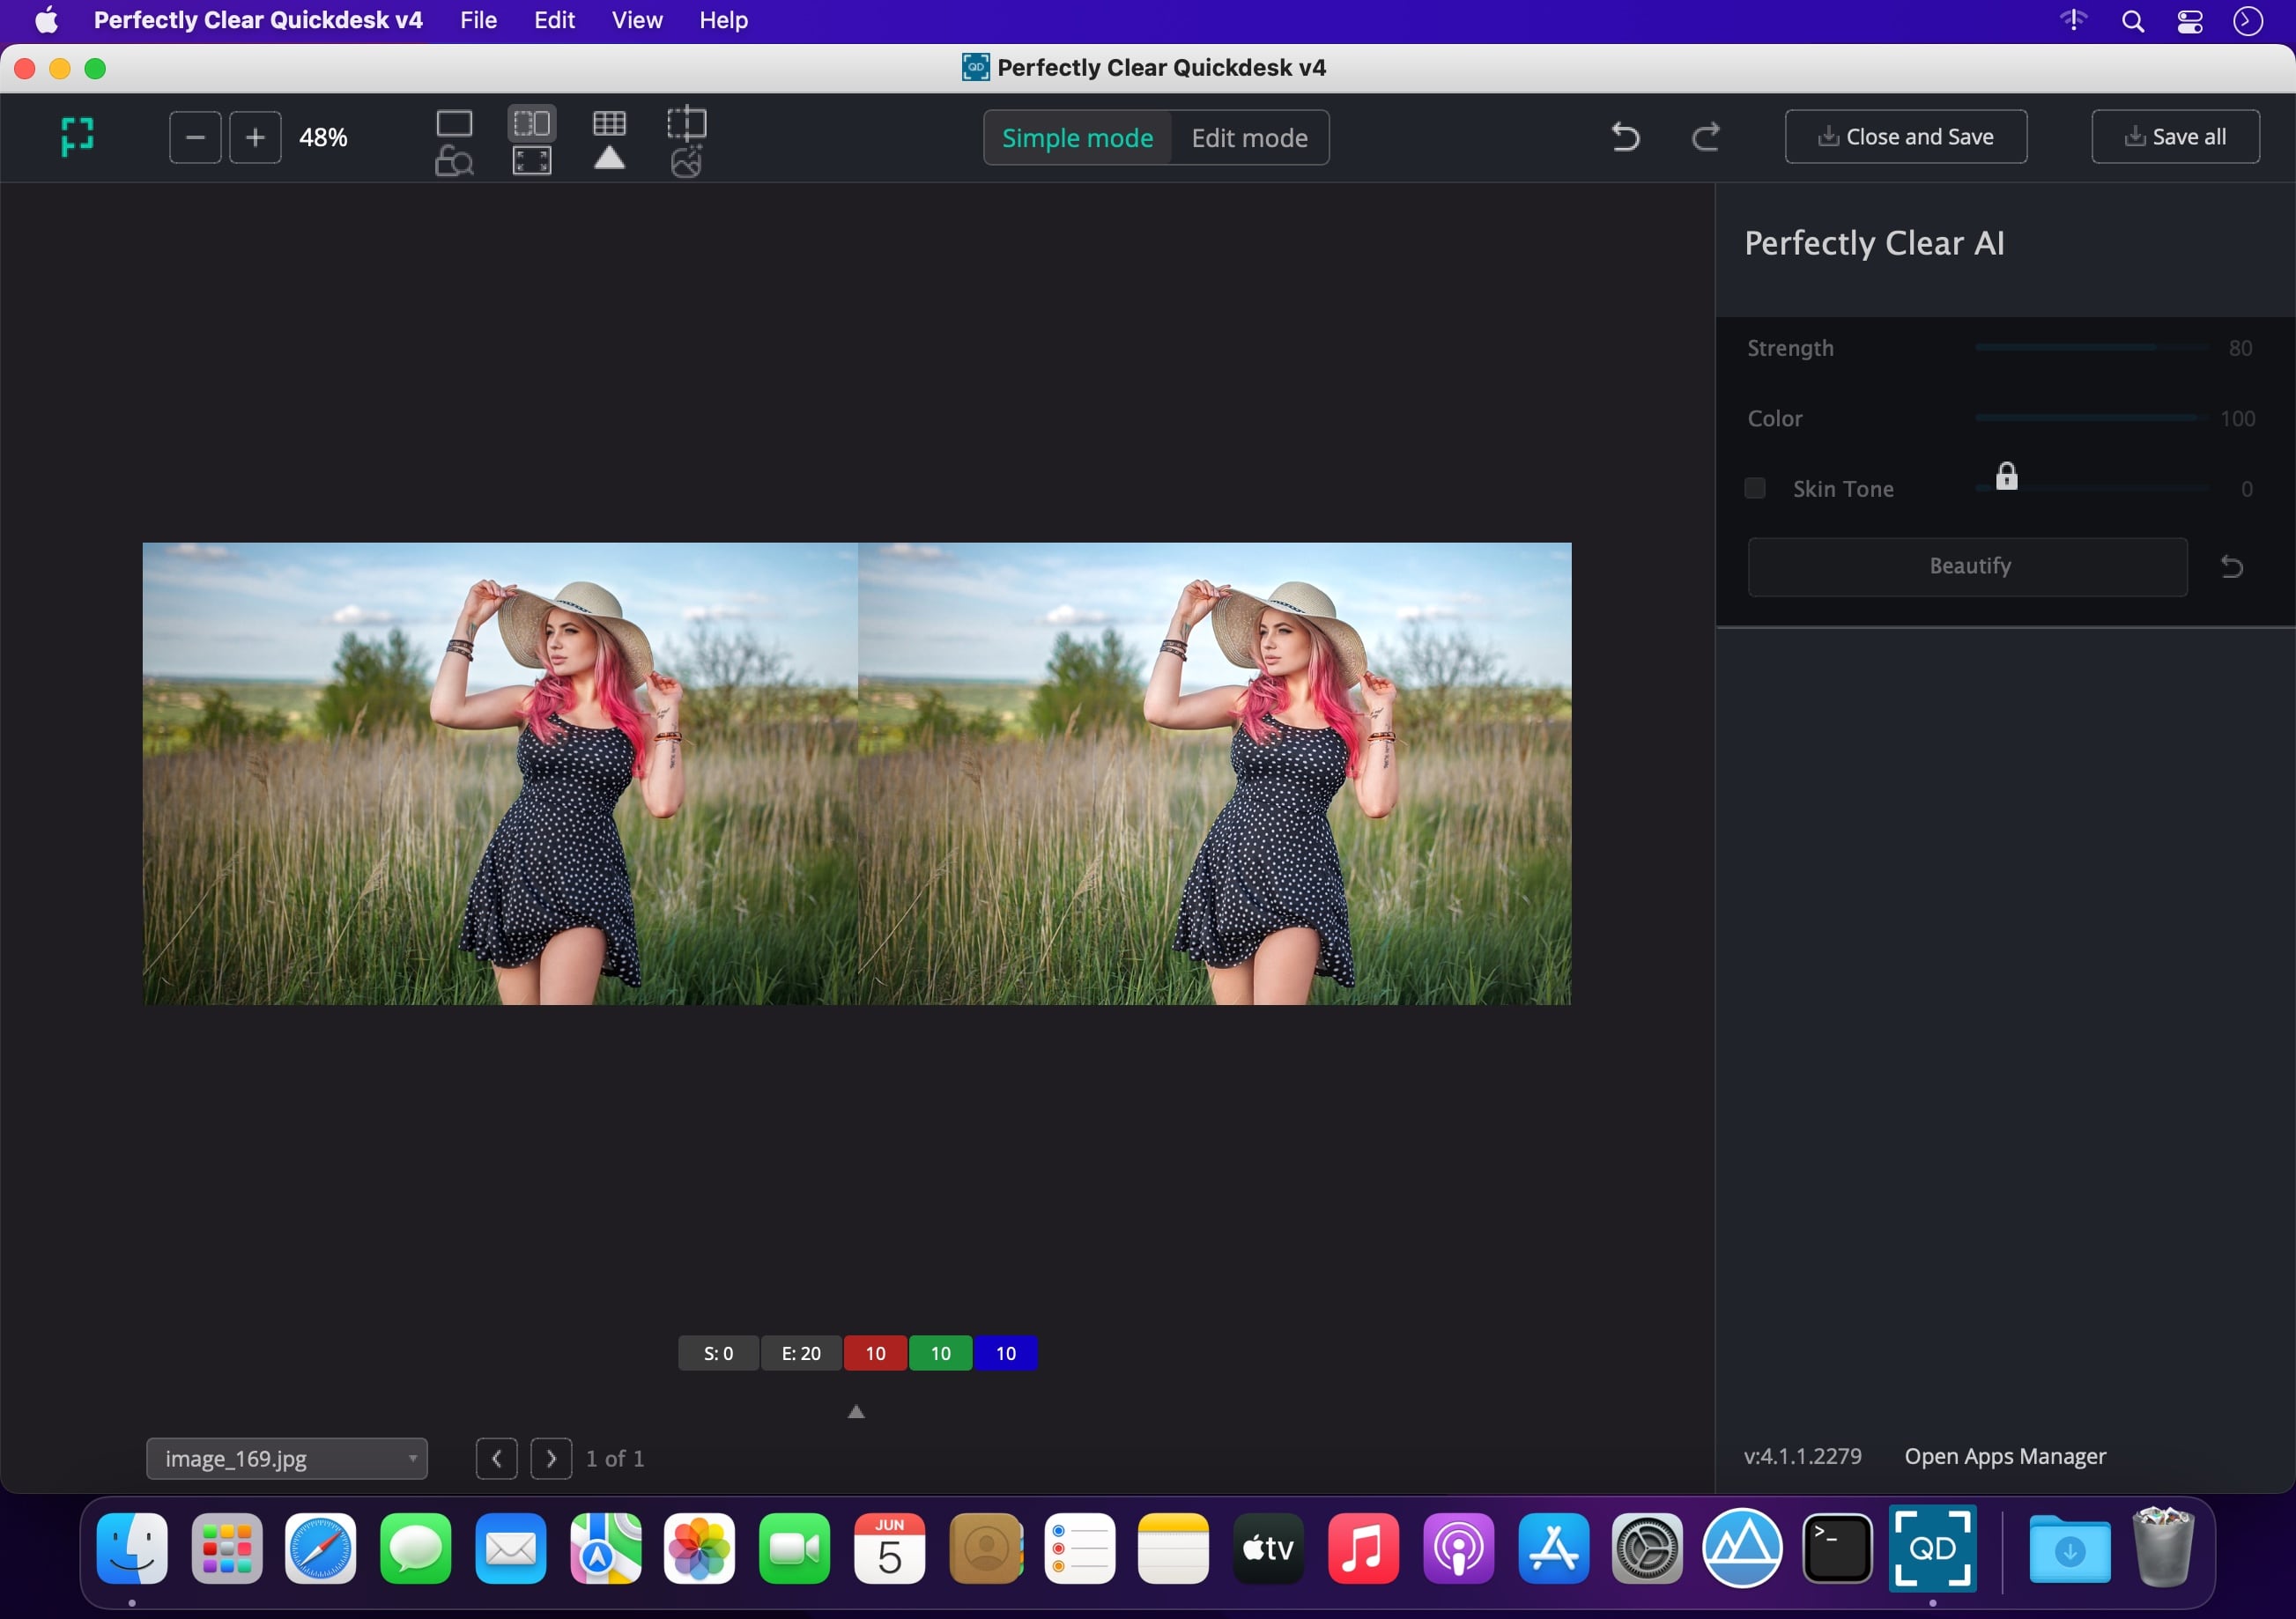Click the redo arrow in toolbar
This screenshot has height=1619, width=2296.
point(1705,137)
